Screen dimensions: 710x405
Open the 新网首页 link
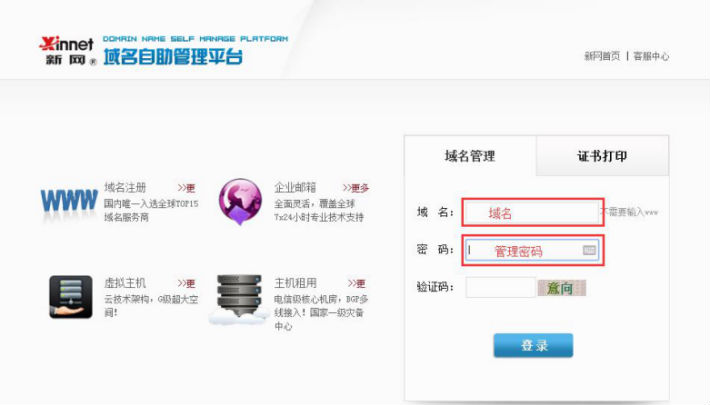tap(602, 56)
